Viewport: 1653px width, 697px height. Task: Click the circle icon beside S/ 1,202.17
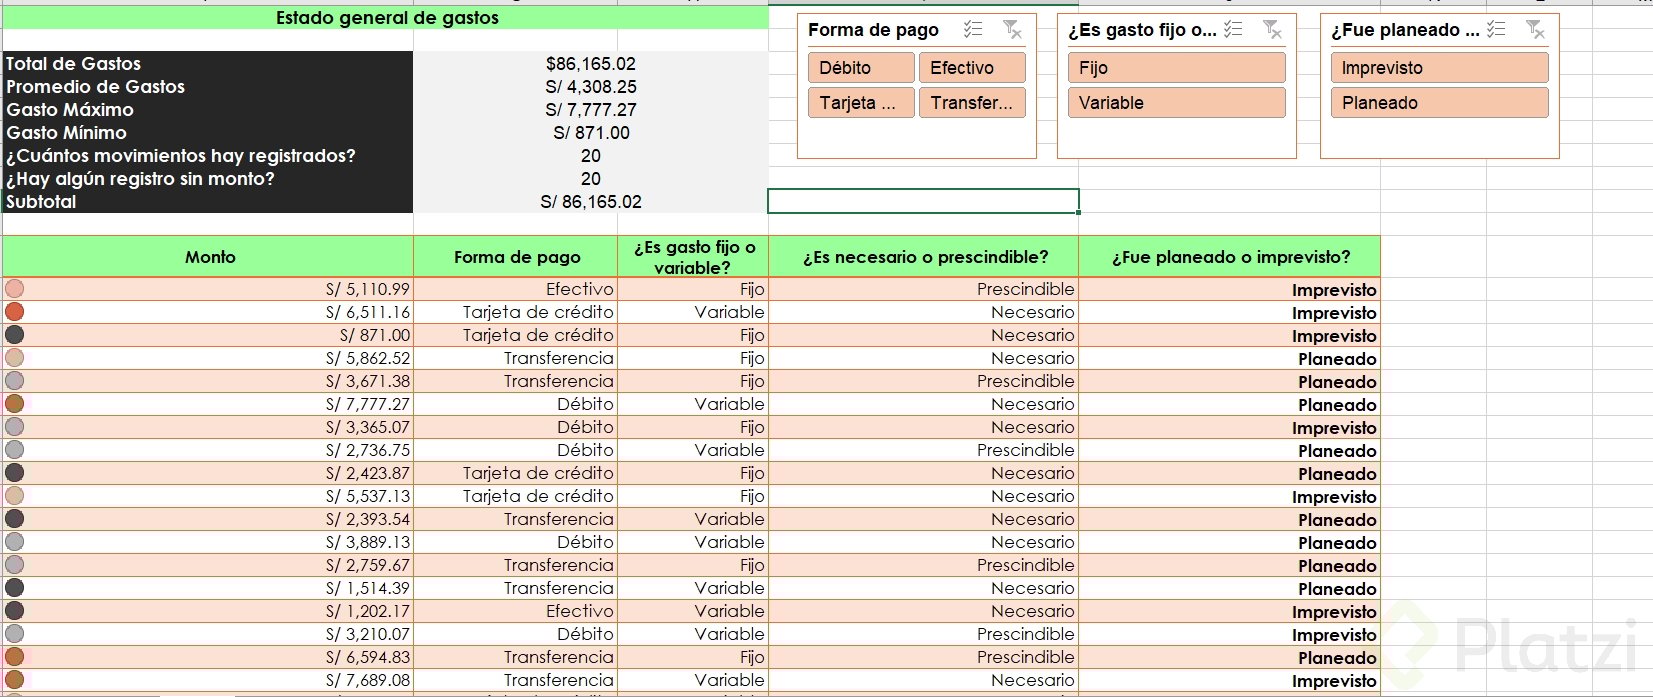click(15, 611)
